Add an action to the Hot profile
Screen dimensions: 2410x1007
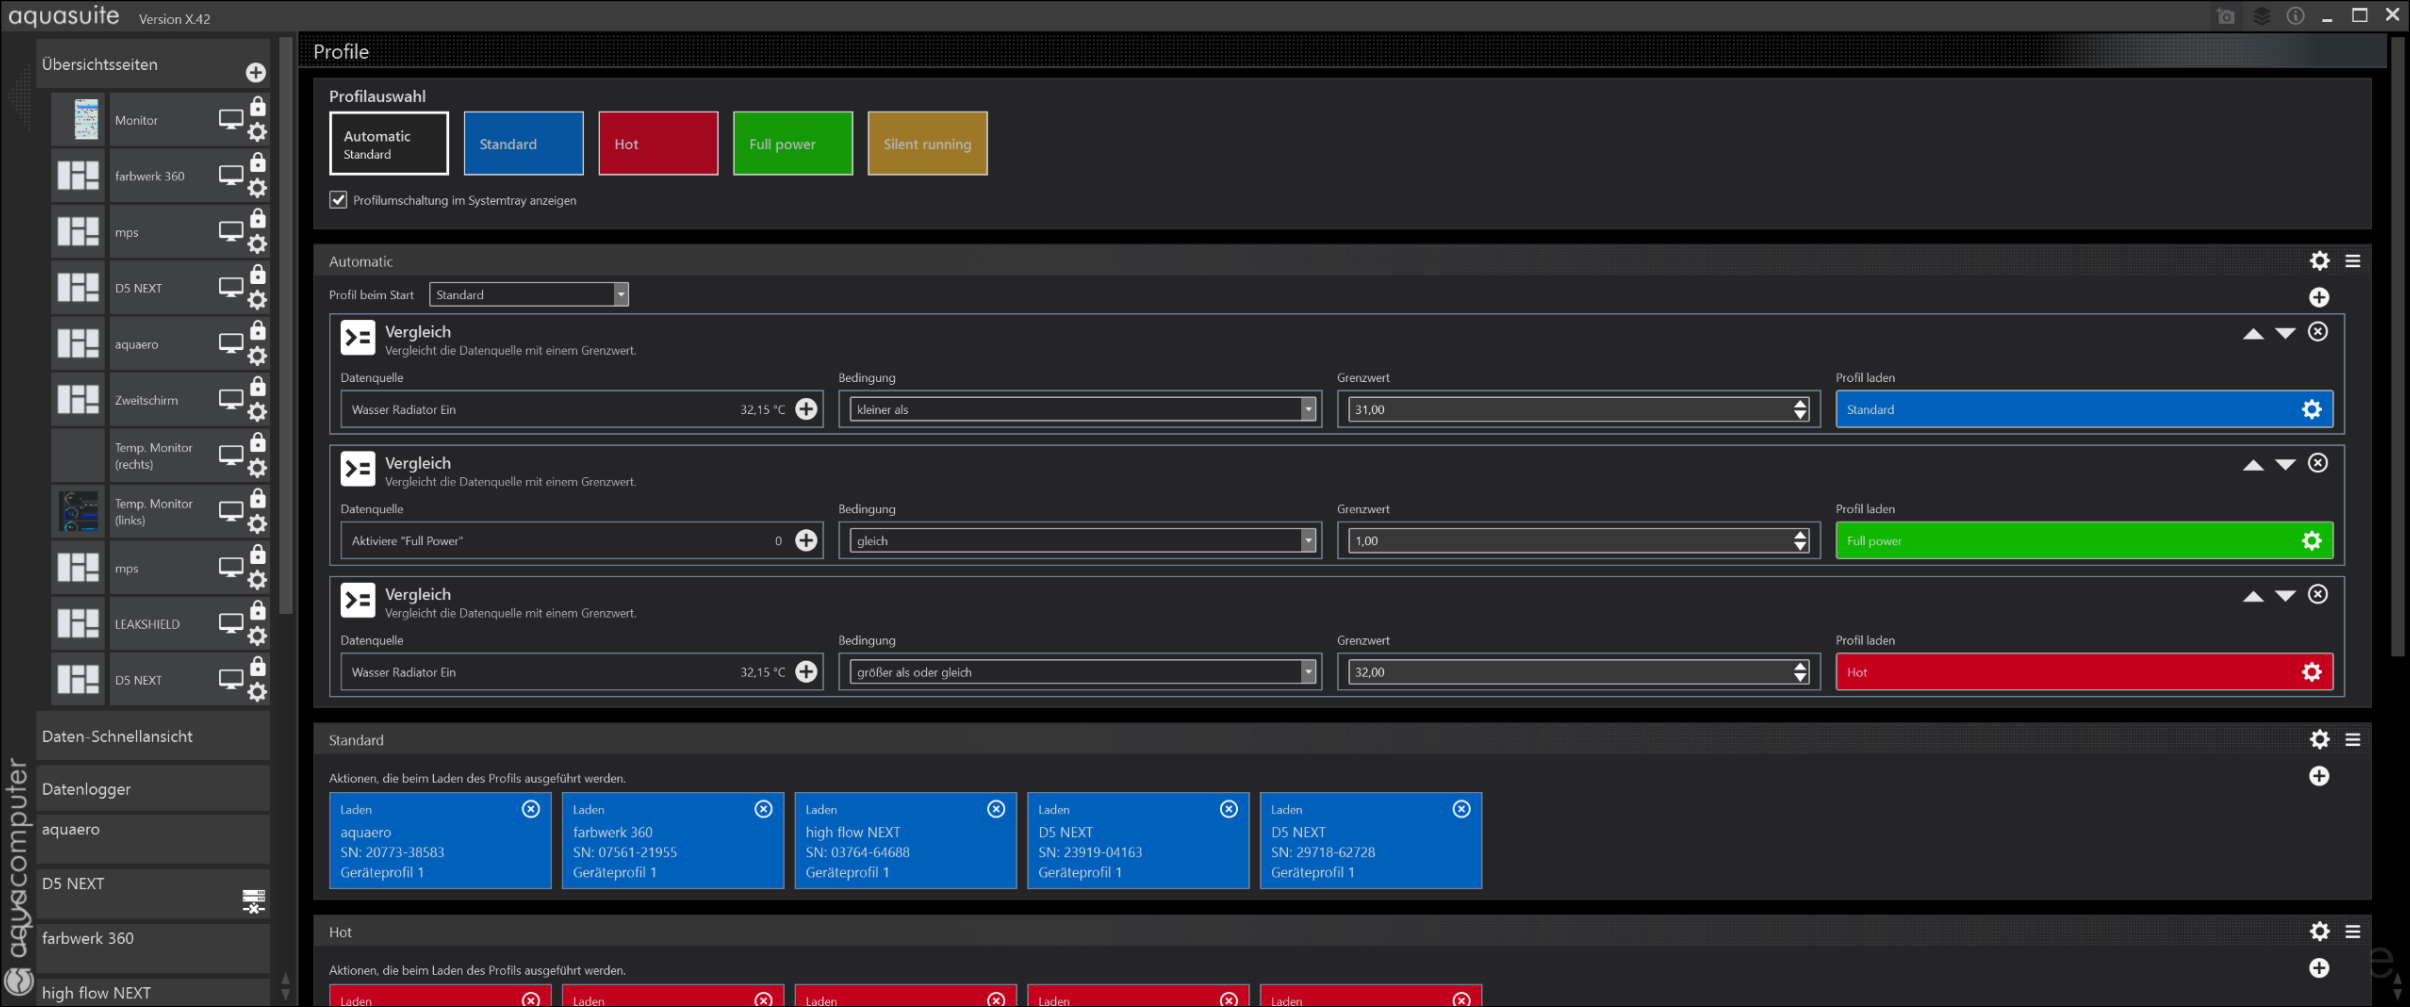2319,968
